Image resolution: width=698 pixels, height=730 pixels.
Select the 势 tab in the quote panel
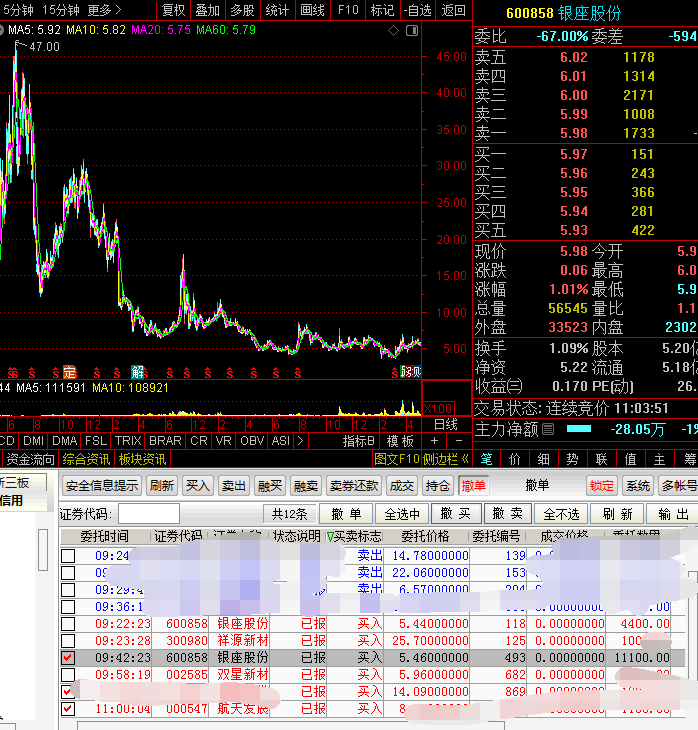tap(572, 460)
